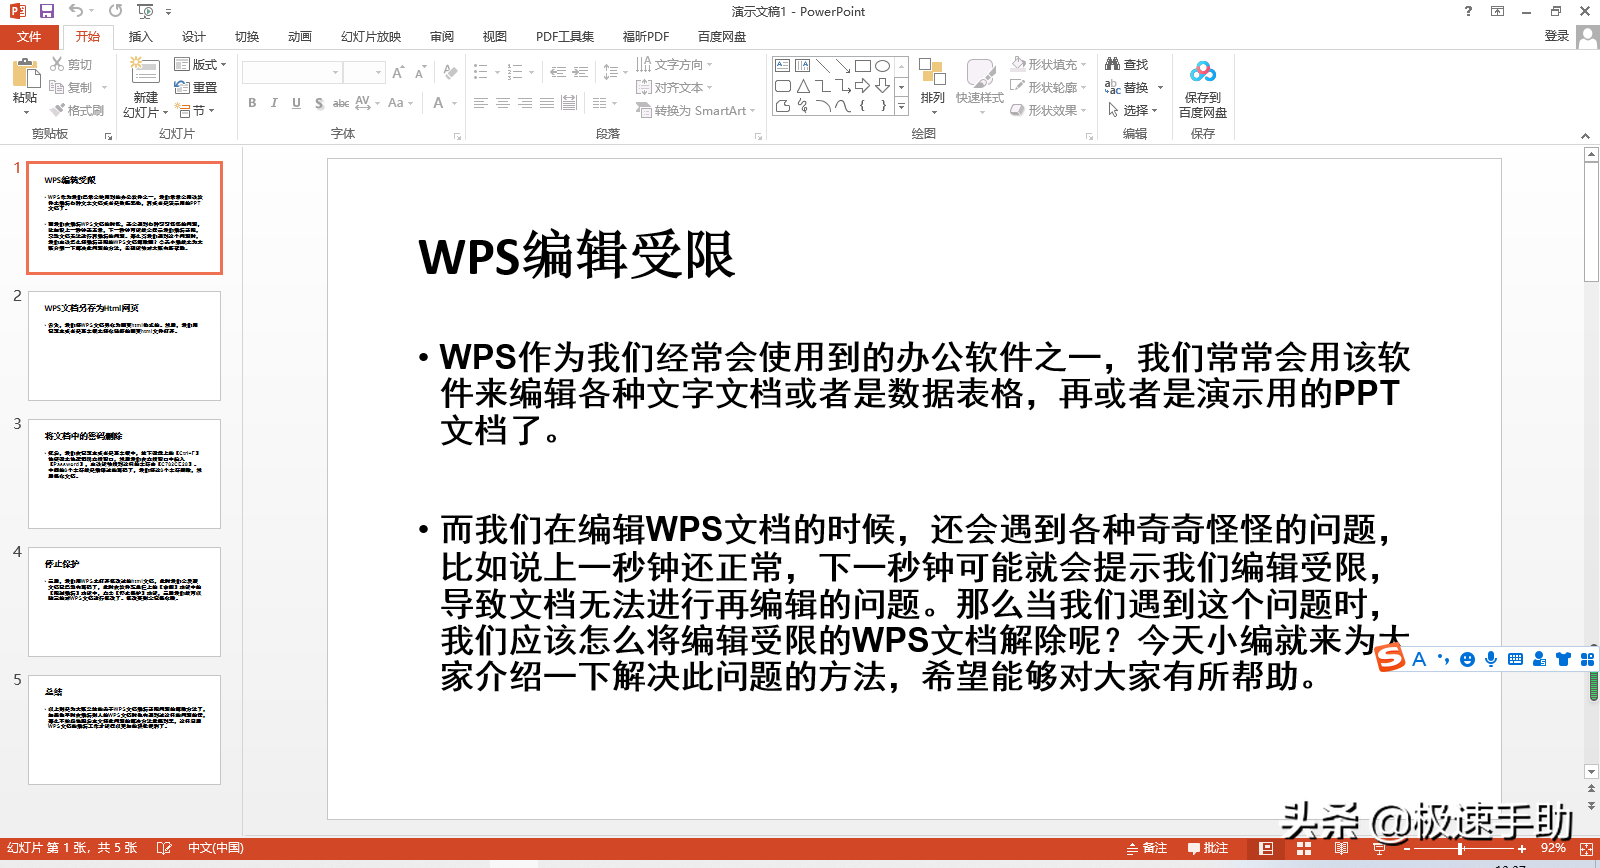The height and width of the screenshot is (868, 1600).
Task: Decrease the paragraph indent level
Action: [558, 72]
